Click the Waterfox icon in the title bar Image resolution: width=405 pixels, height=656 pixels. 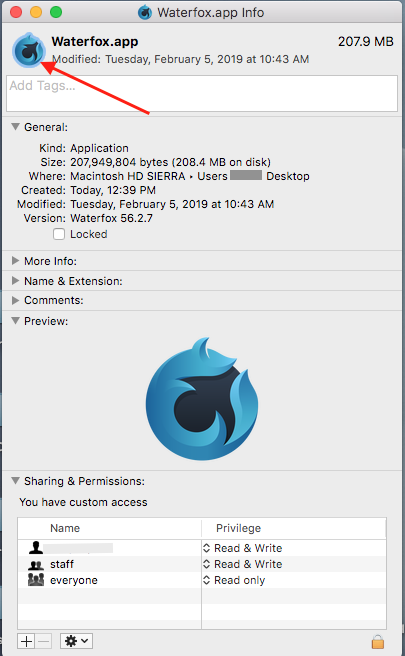click(145, 13)
